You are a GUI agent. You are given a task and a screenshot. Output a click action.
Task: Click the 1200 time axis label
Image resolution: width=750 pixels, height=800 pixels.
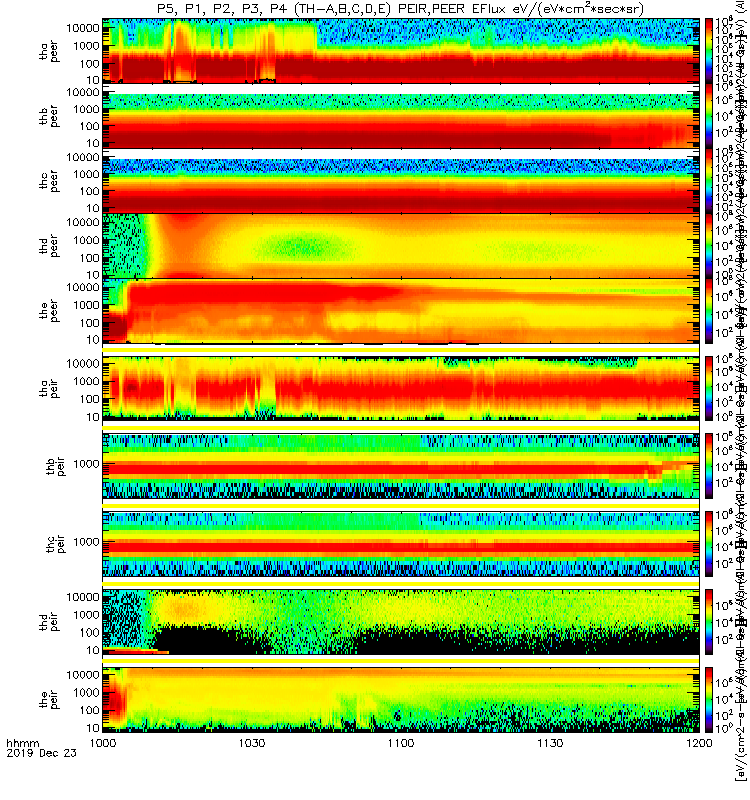click(699, 743)
